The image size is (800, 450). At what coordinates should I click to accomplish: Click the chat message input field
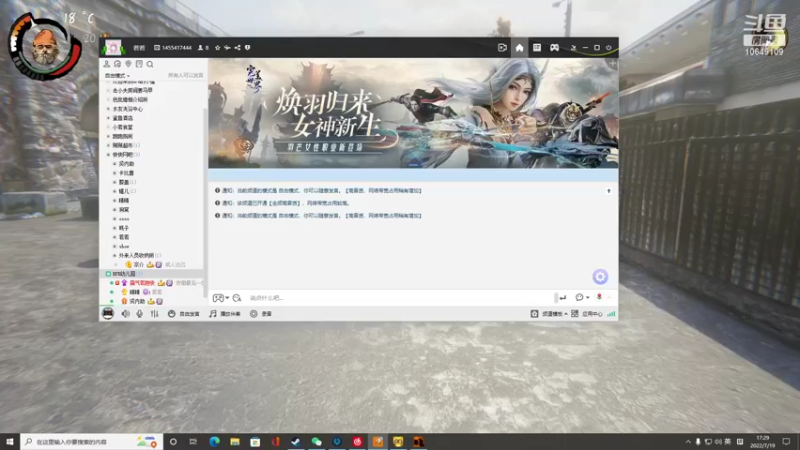point(399,297)
